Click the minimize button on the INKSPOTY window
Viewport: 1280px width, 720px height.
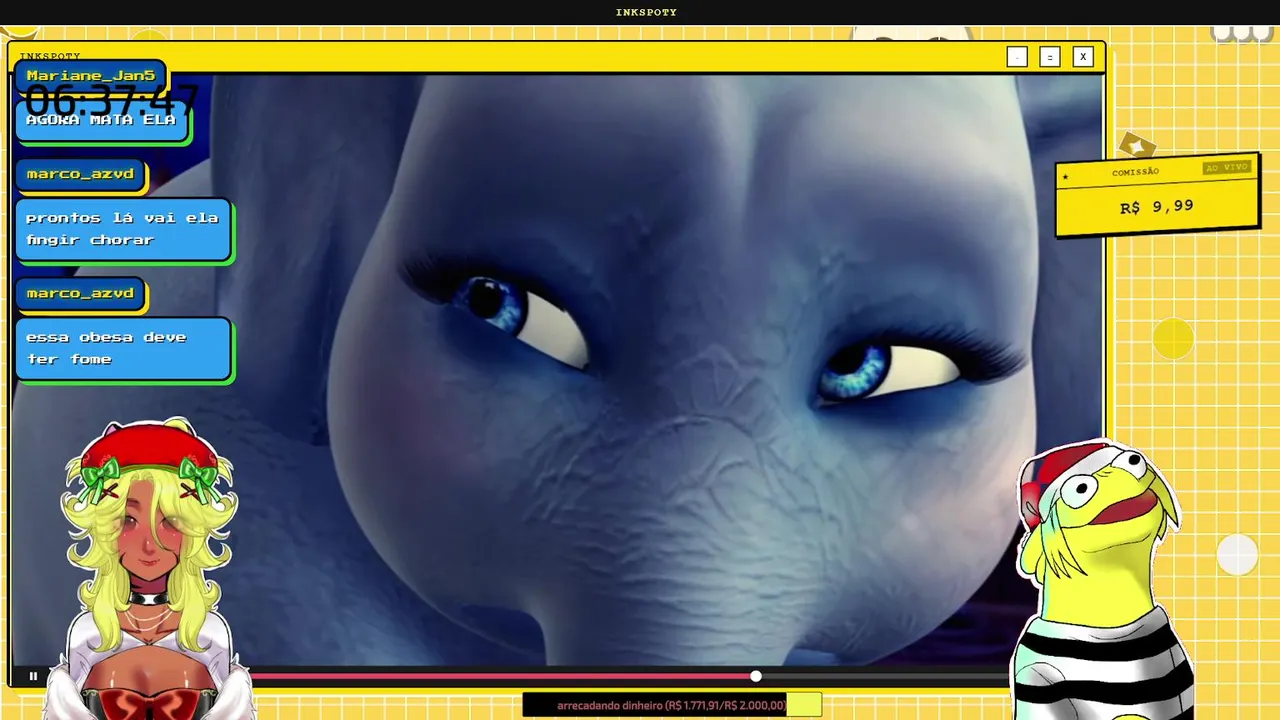(x=1017, y=57)
